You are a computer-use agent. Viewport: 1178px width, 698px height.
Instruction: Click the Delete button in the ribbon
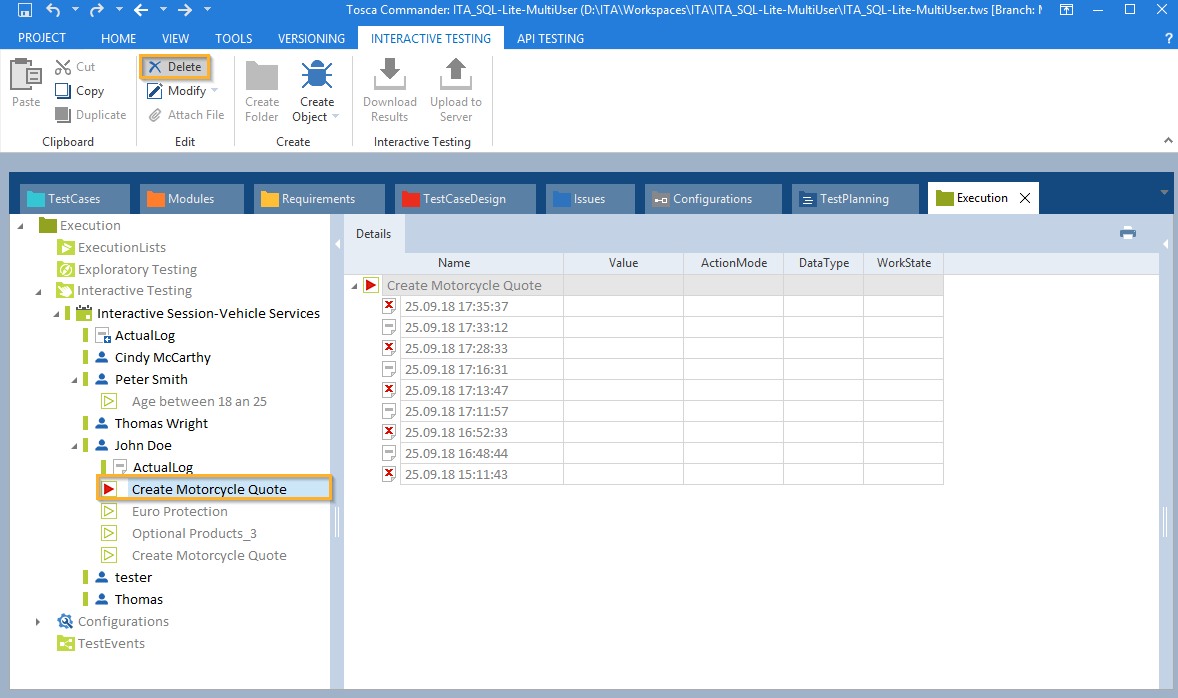click(175, 67)
